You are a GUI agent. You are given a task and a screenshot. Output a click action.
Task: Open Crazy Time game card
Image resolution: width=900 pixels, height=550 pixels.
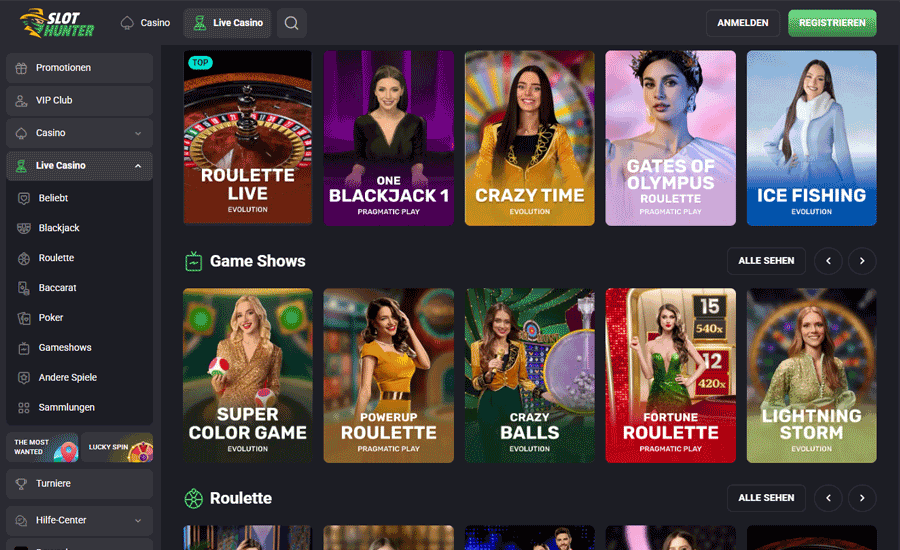(530, 138)
